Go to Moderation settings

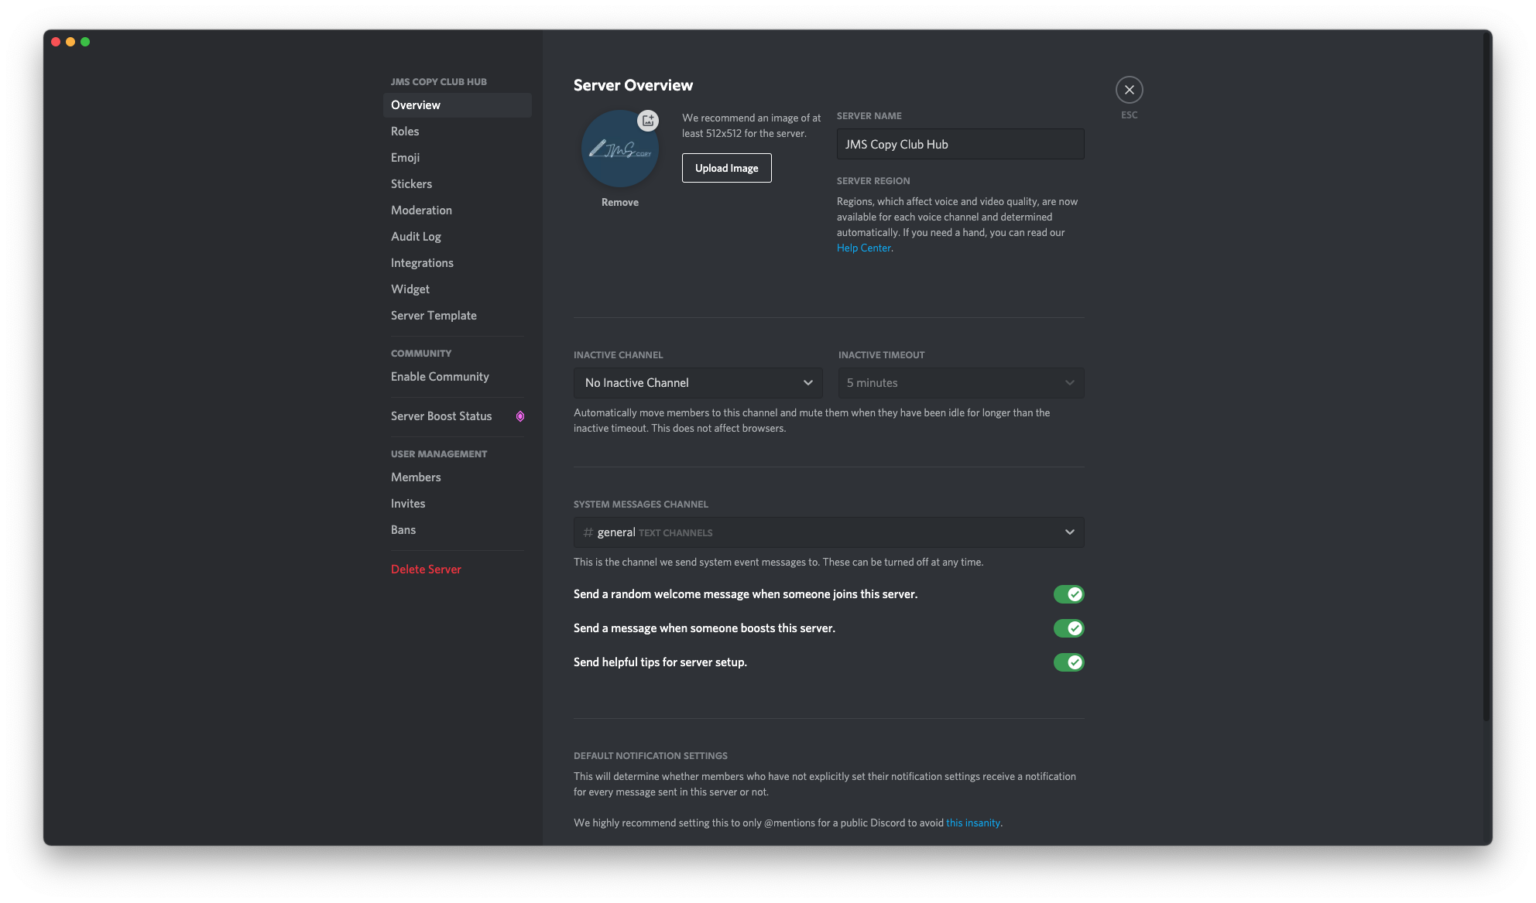coord(421,210)
